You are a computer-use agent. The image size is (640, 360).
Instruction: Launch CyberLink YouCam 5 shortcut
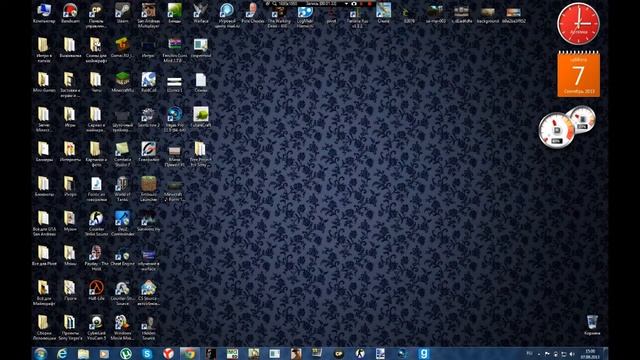click(96, 327)
